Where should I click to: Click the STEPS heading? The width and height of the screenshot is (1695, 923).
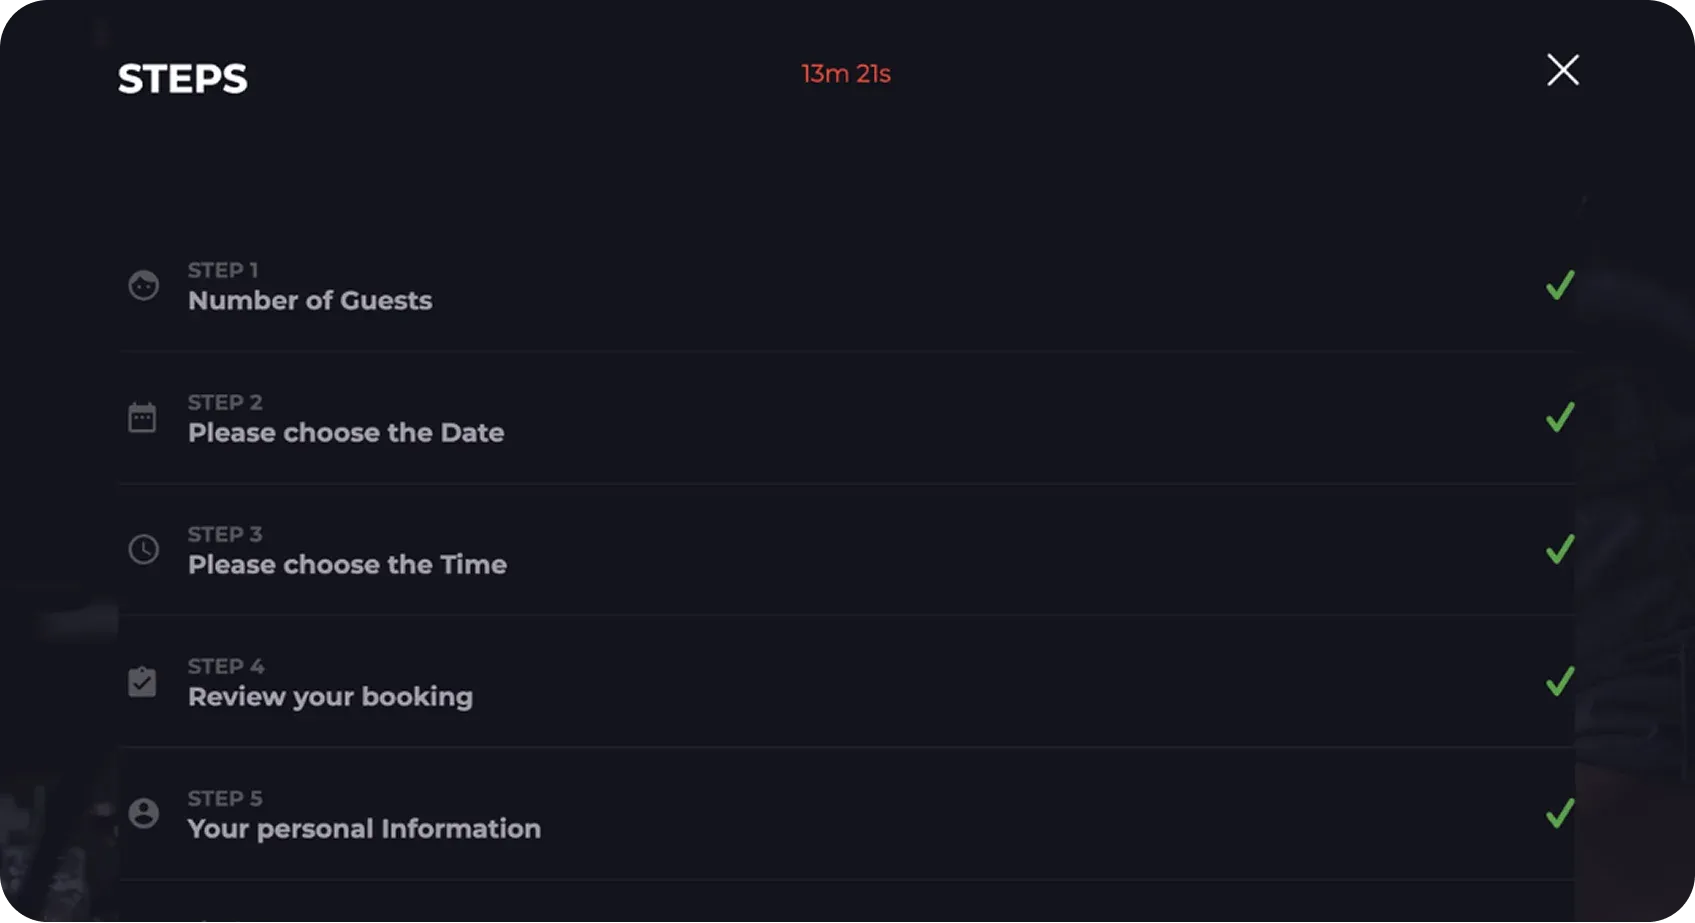click(x=182, y=79)
